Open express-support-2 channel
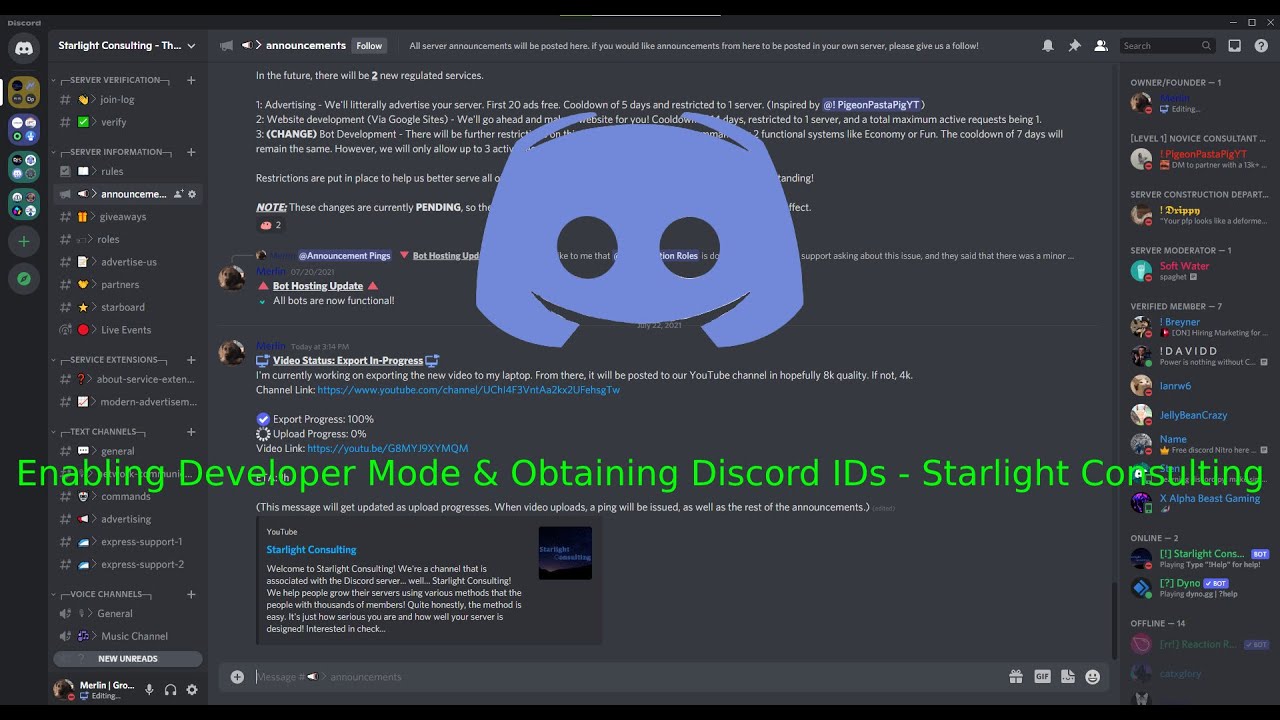This screenshot has height=720, width=1280. click(128, 565)
